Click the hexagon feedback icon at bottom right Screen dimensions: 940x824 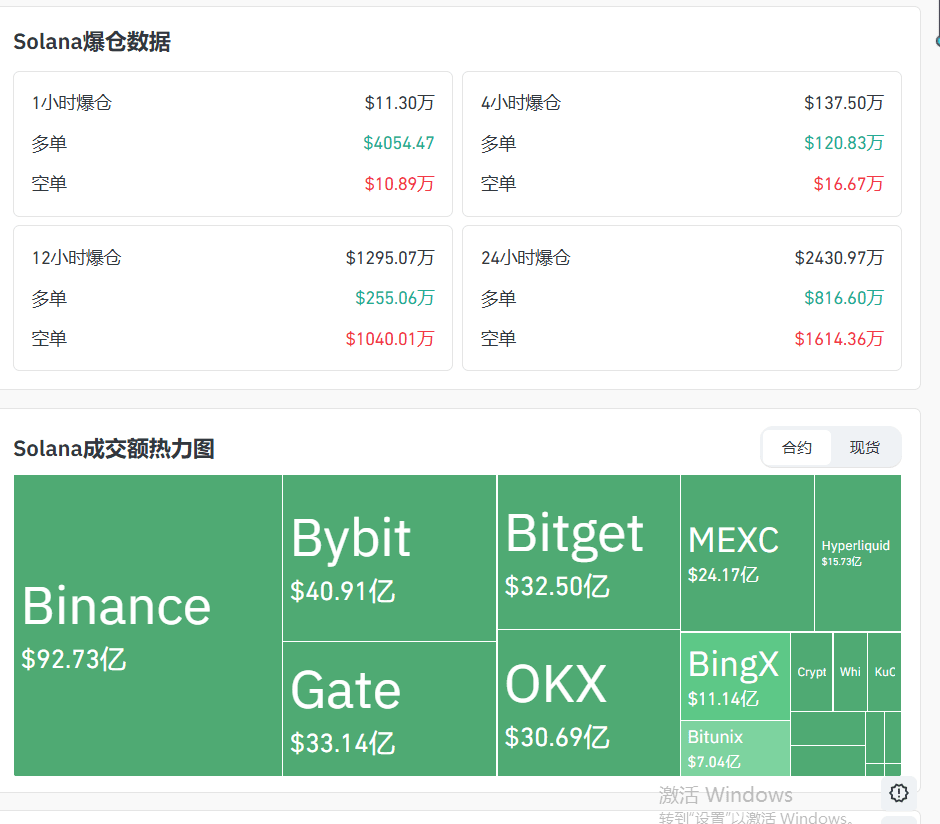coord(899,793)
